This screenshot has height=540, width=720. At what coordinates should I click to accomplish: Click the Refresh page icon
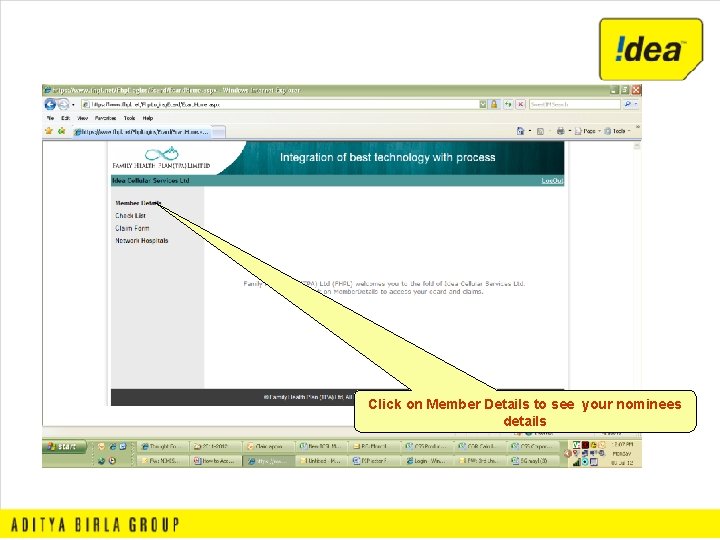point(508,105)
